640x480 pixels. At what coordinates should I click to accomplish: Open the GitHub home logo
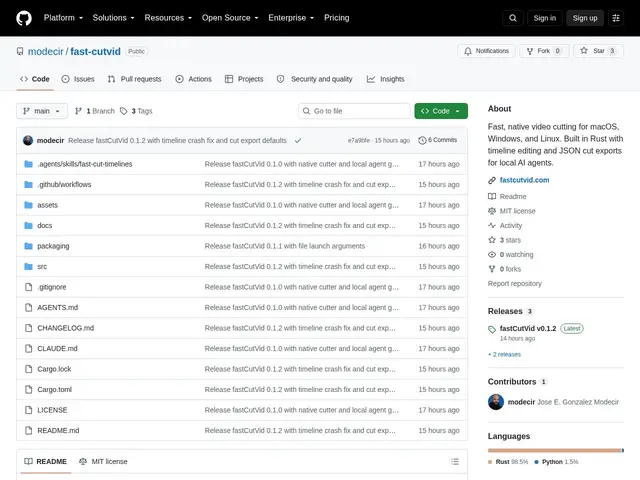(24, 18)
